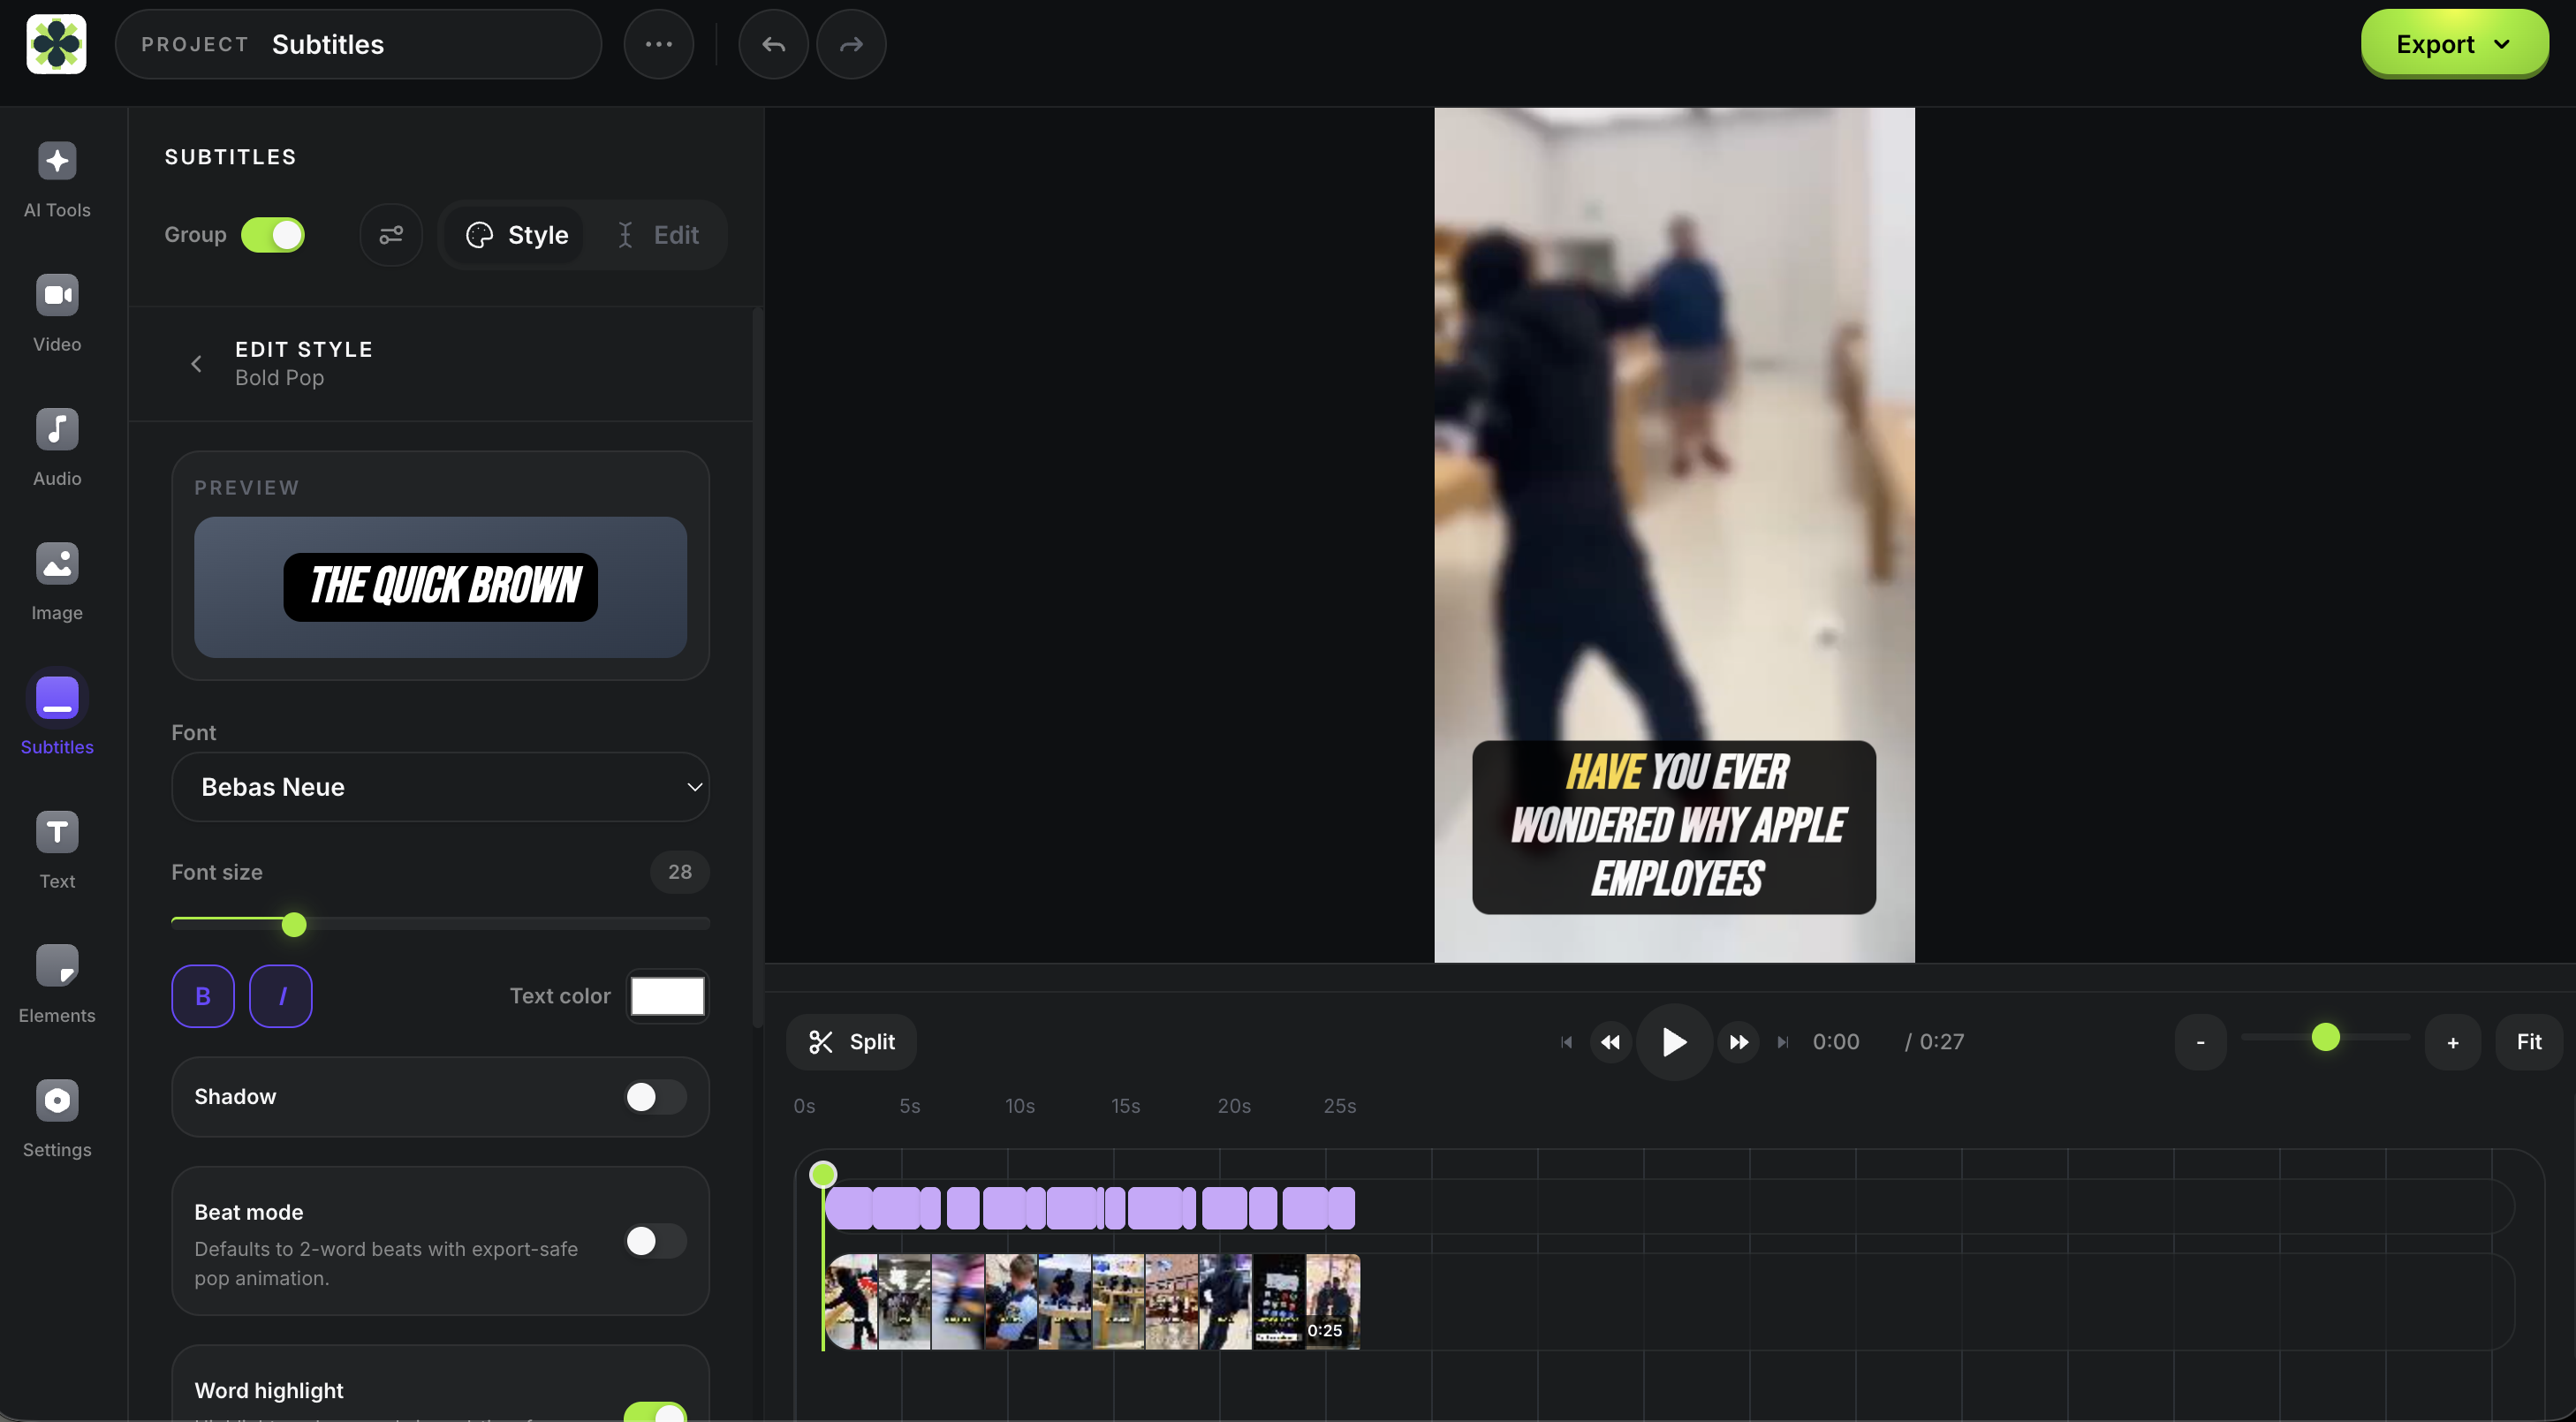This screenshot has height=1422, width=2576.
Task: Select the Video panel in sidebar
Action: click(56, 313)
